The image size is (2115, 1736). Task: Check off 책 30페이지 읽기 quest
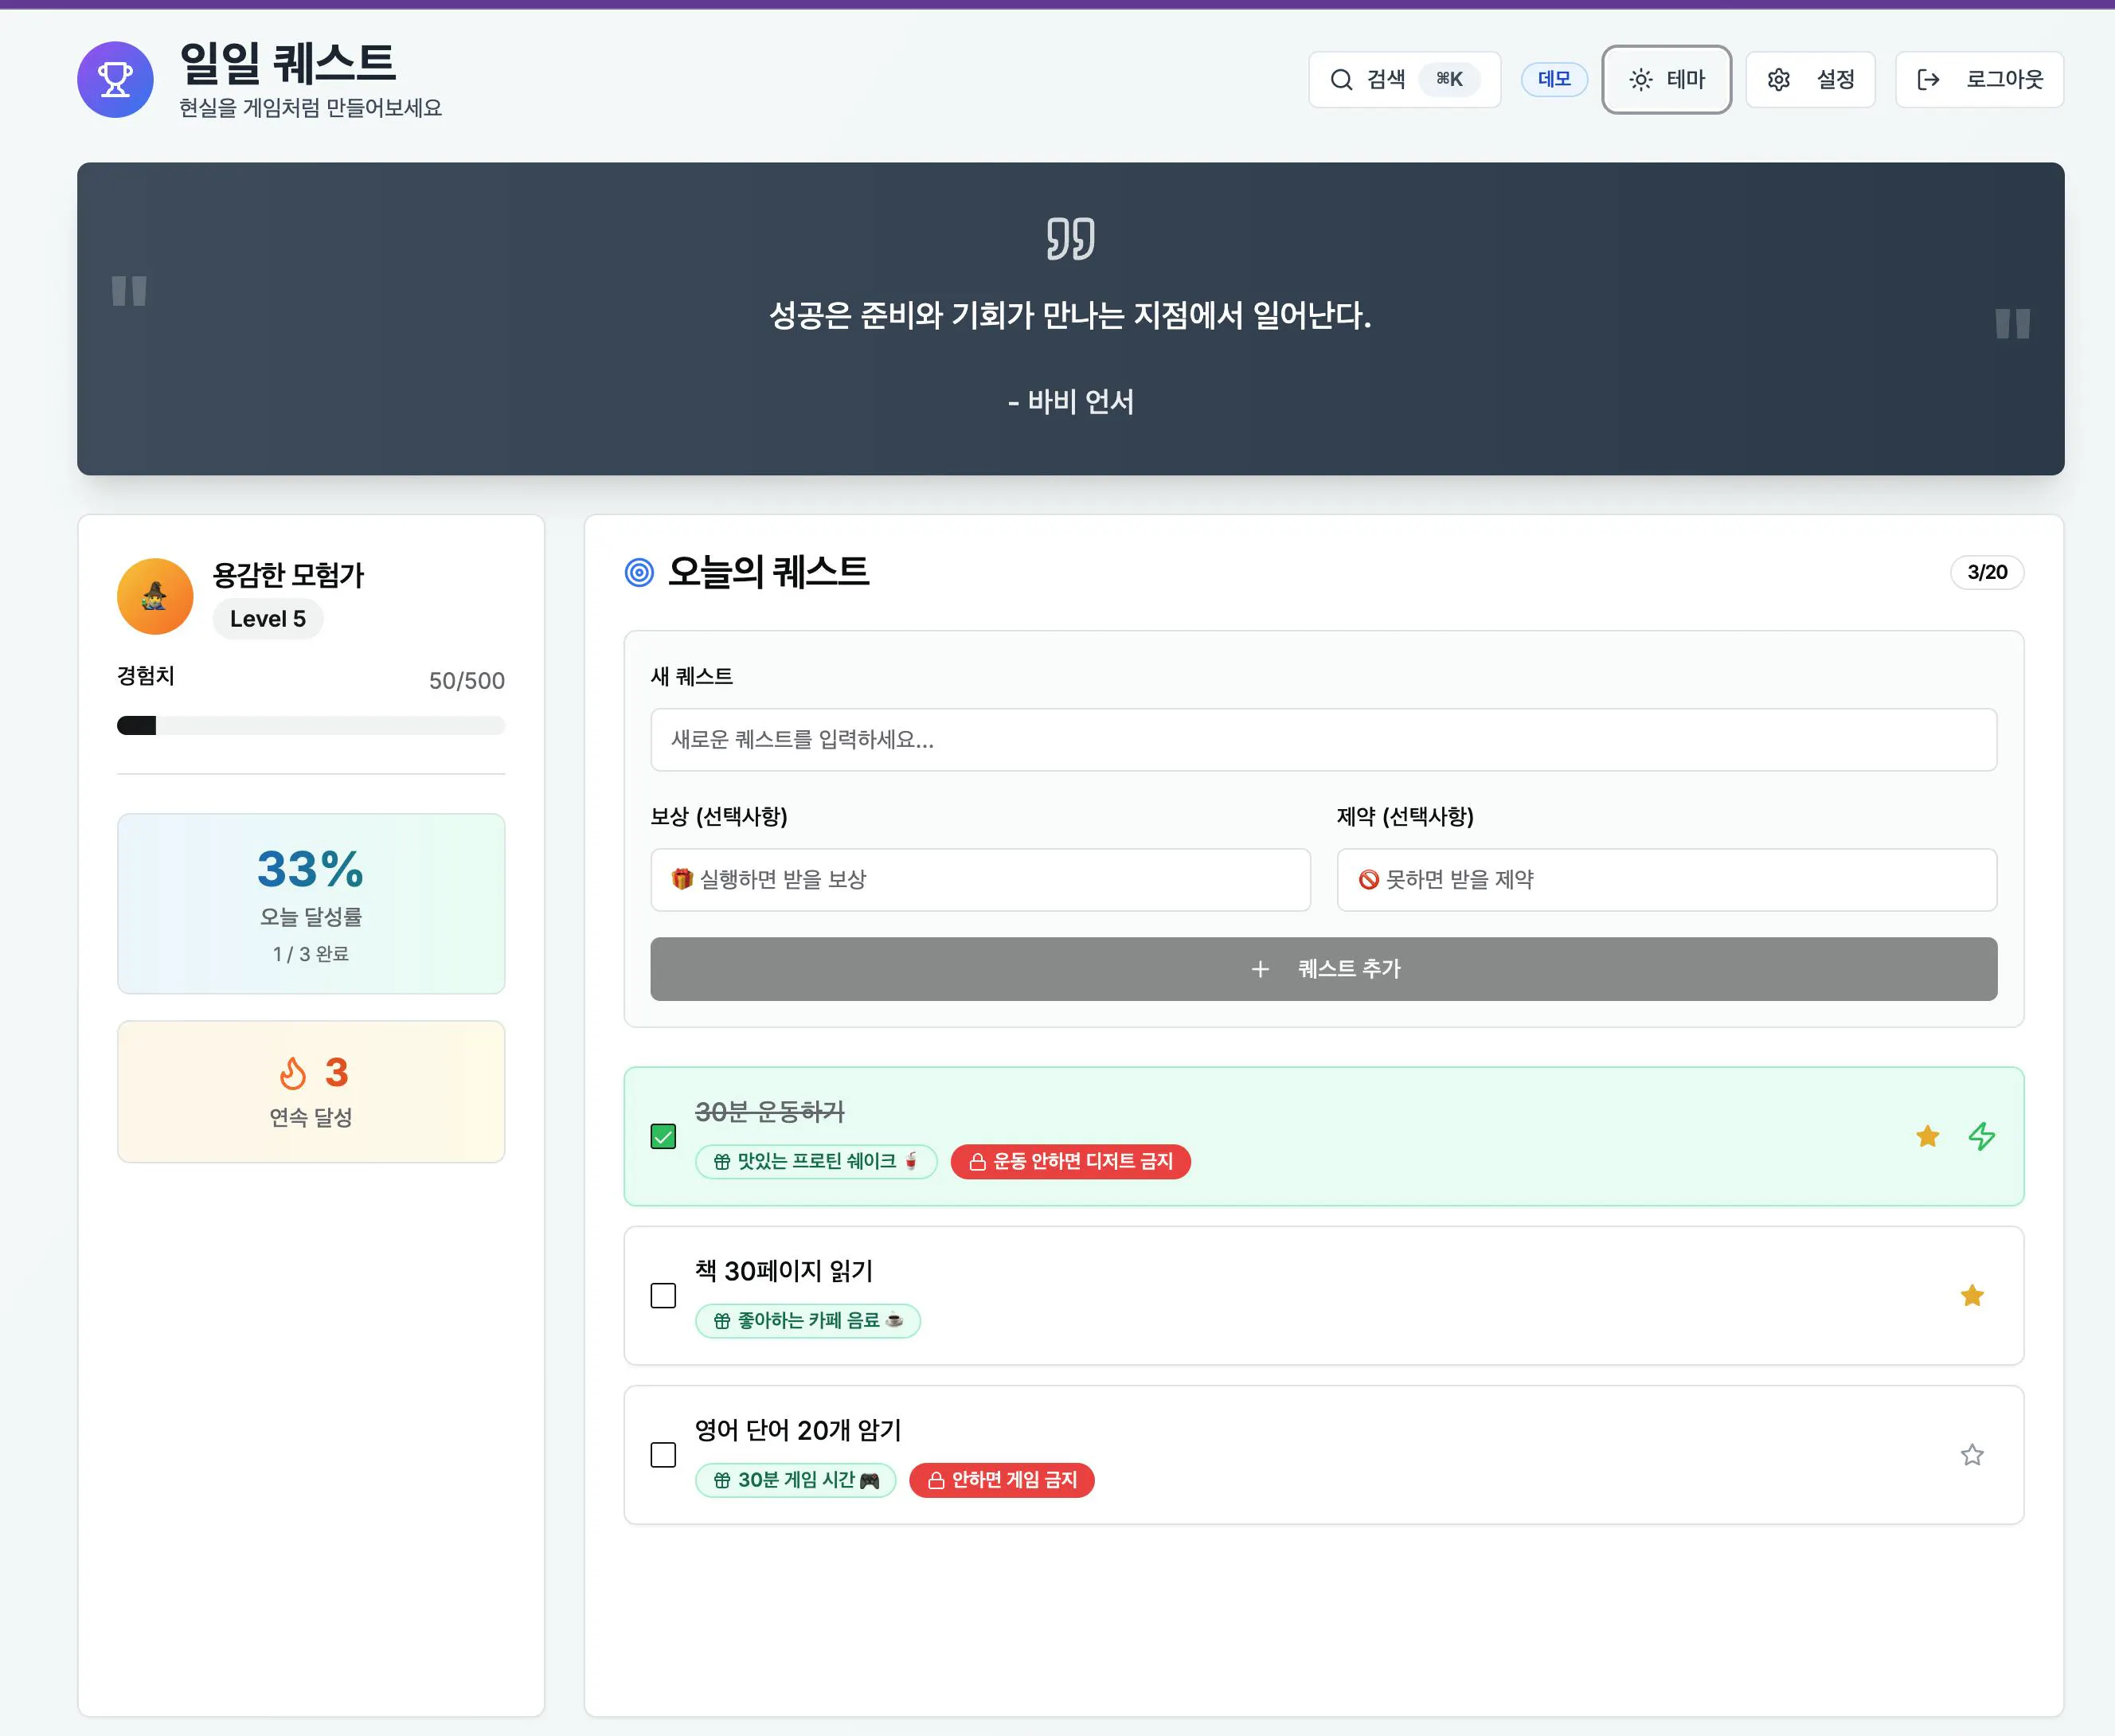(663, 1296)
